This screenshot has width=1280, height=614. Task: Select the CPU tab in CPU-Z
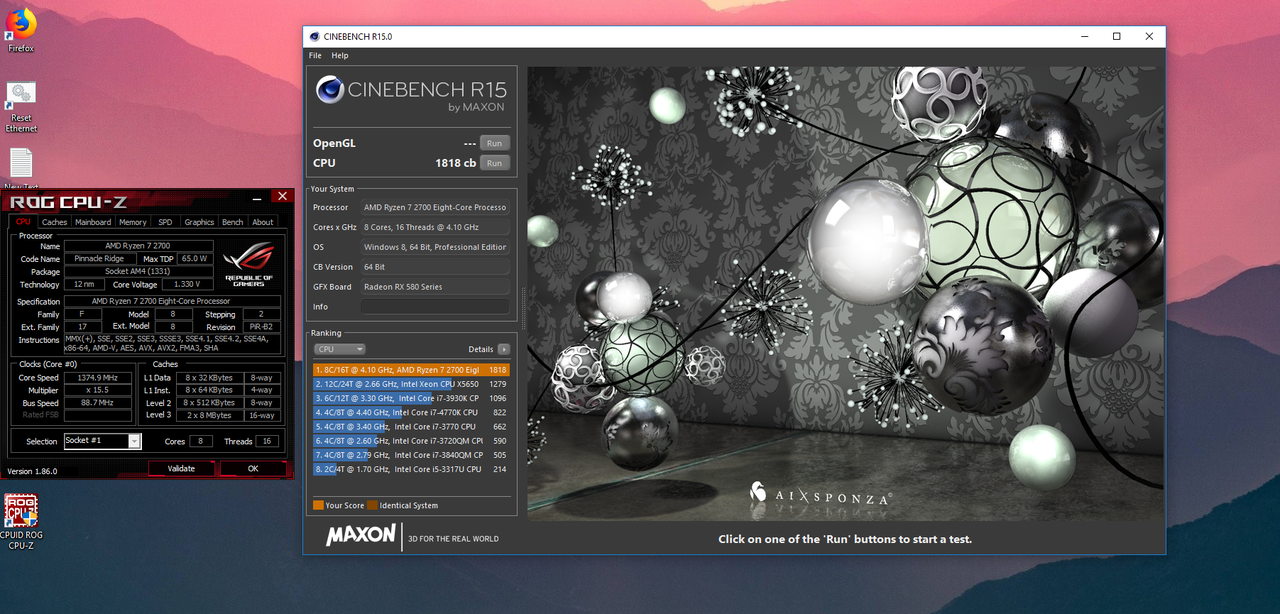pyautogui.click(x=22, y=222)
